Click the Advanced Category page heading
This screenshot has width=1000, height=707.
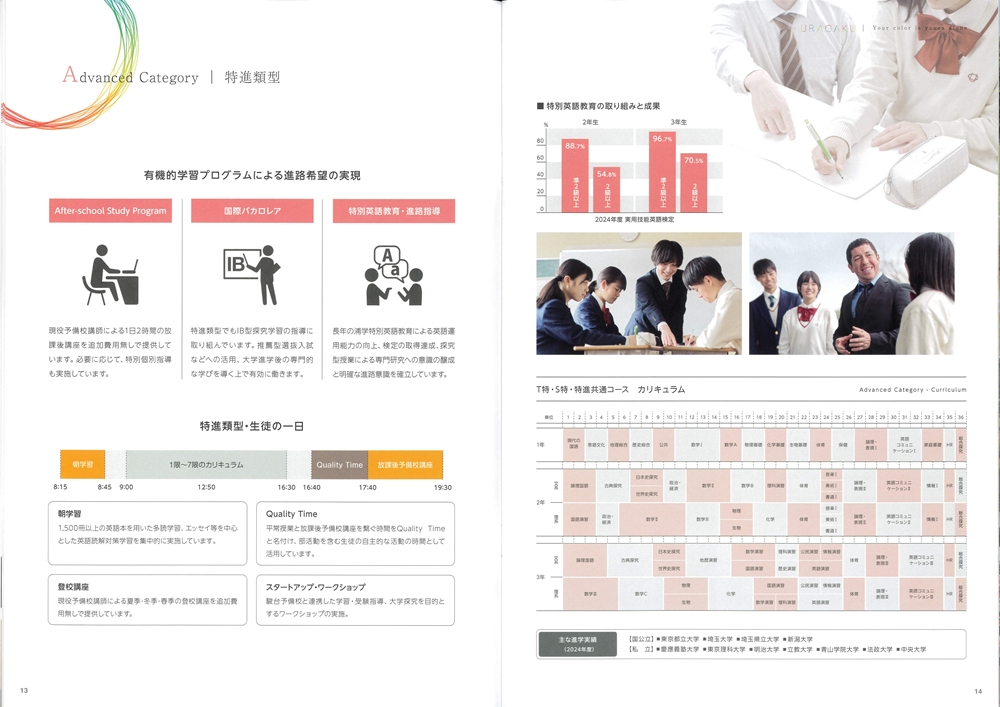click(x=130, y=77)
